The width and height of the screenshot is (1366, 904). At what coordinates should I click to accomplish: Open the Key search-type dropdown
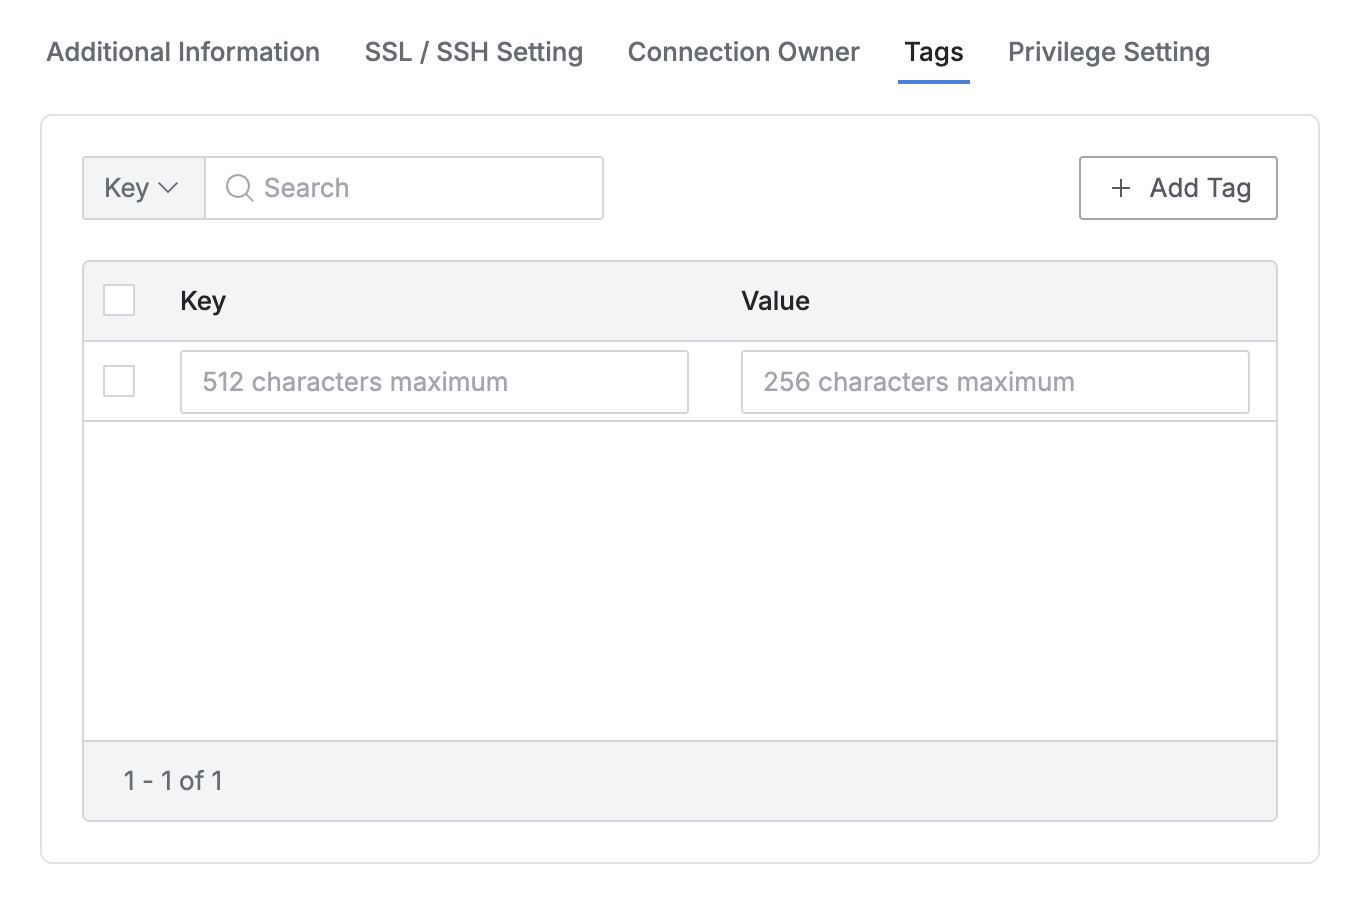coord(143,188)
